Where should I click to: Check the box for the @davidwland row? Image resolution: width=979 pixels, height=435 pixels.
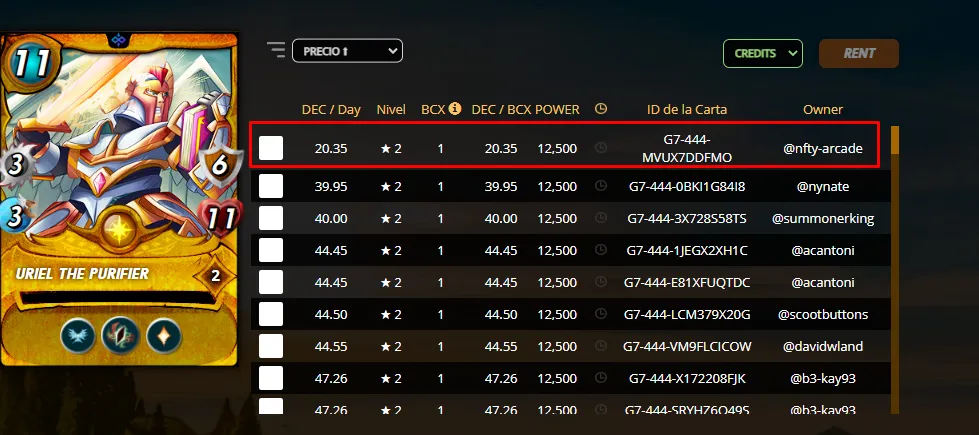(x=271, y=346)
